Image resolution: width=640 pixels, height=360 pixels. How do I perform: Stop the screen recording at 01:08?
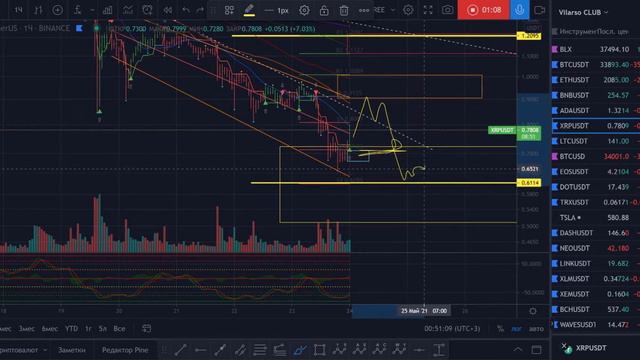pos(484,10)
